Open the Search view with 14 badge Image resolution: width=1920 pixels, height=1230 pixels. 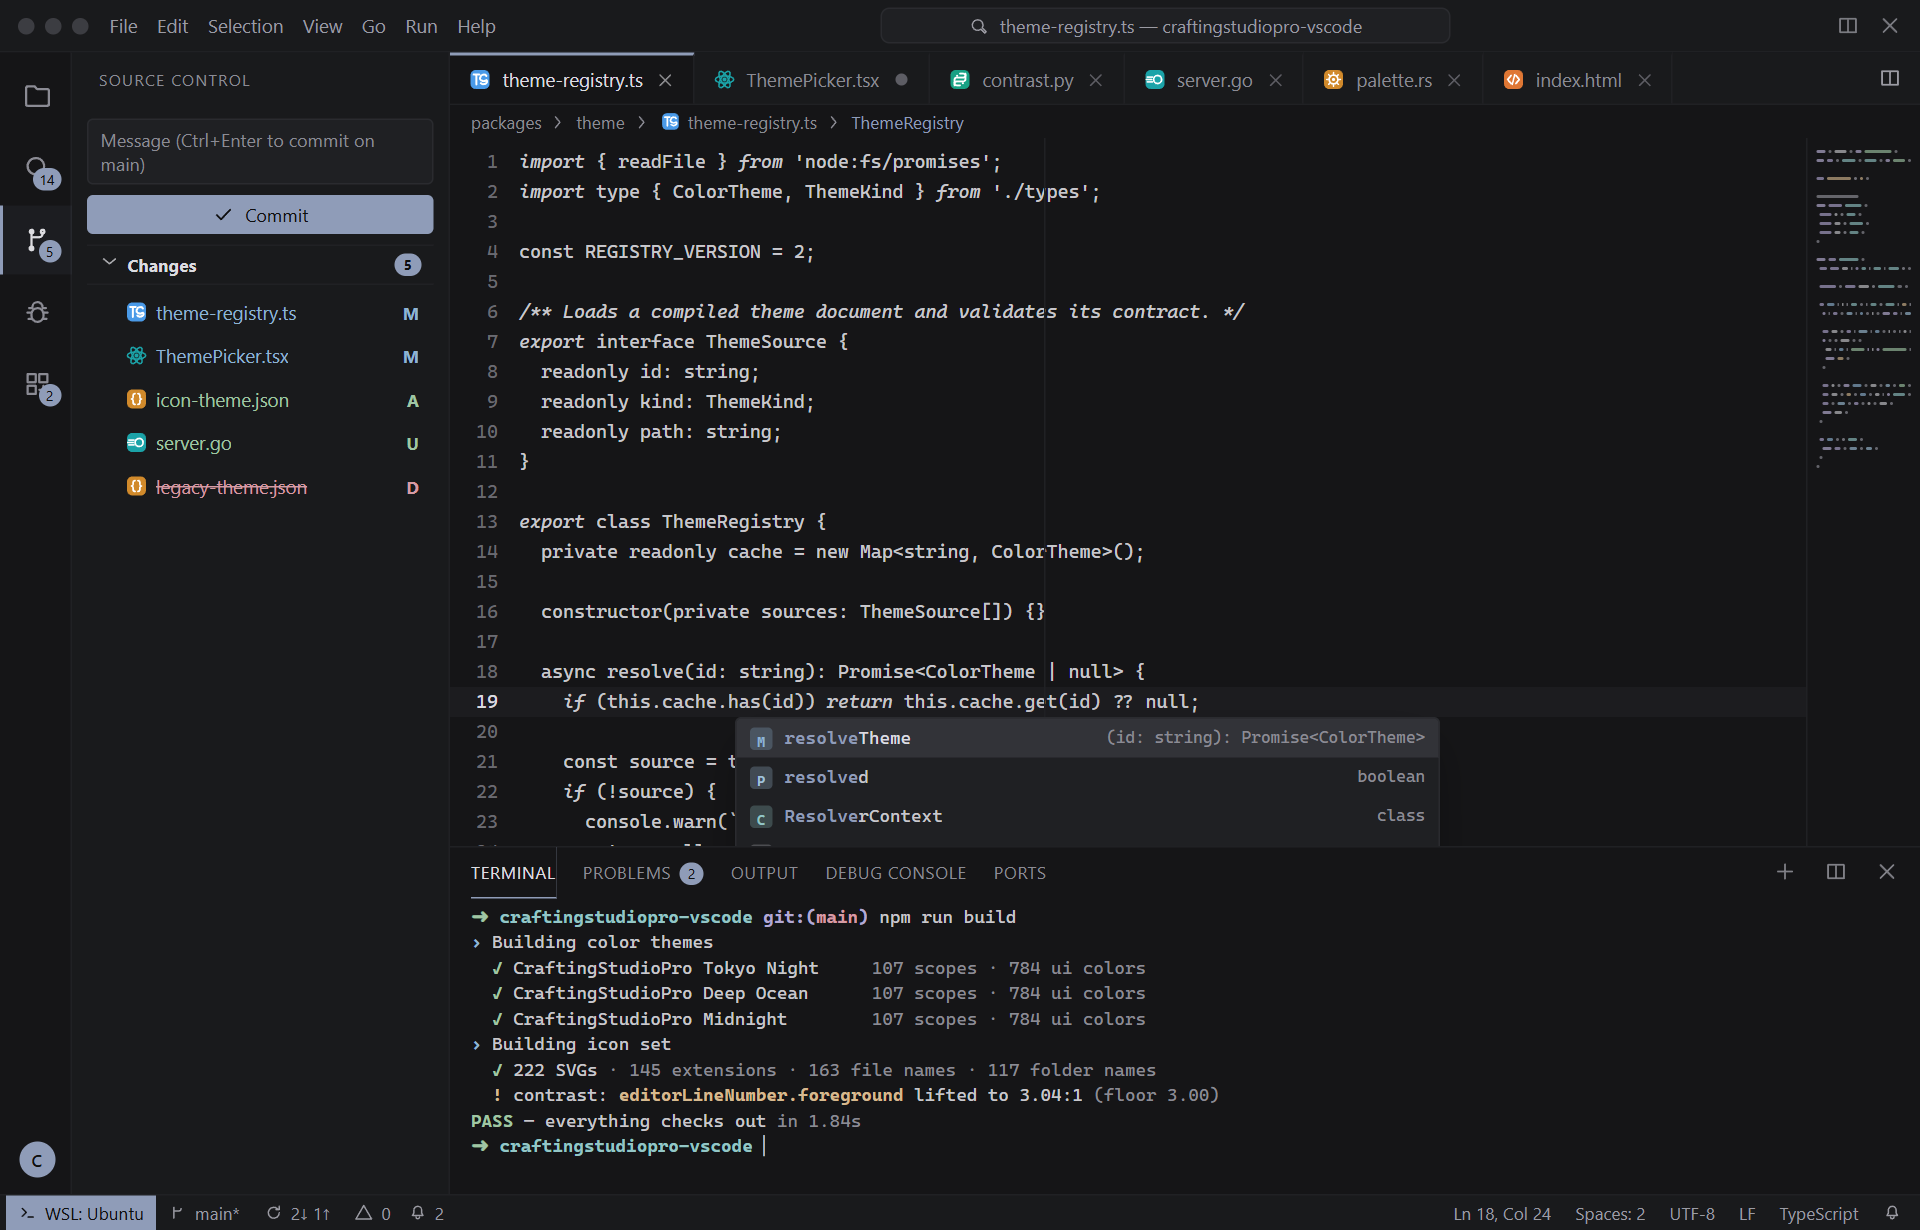pos(37,168)
